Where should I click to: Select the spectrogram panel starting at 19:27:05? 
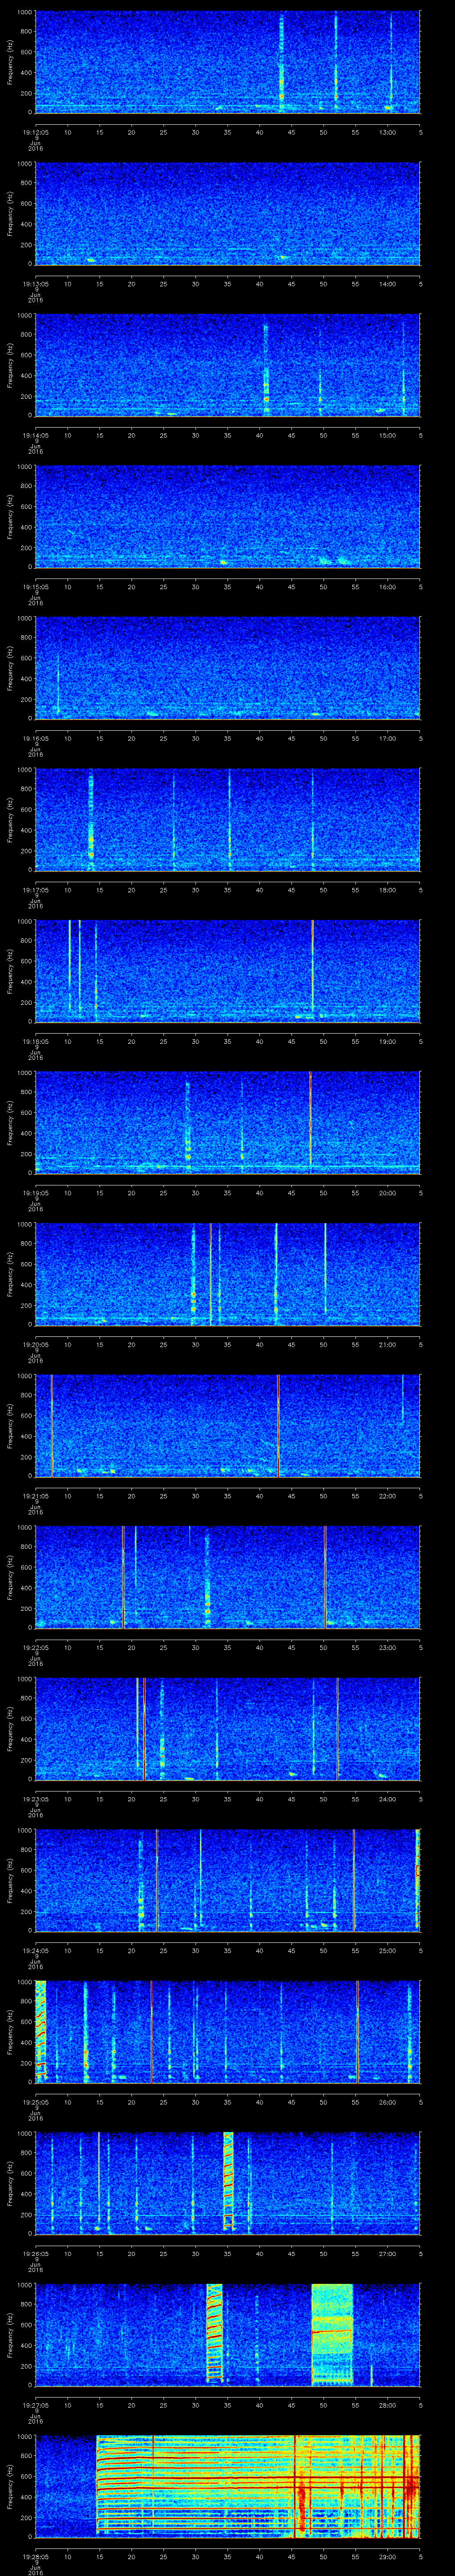[228, 2334]
